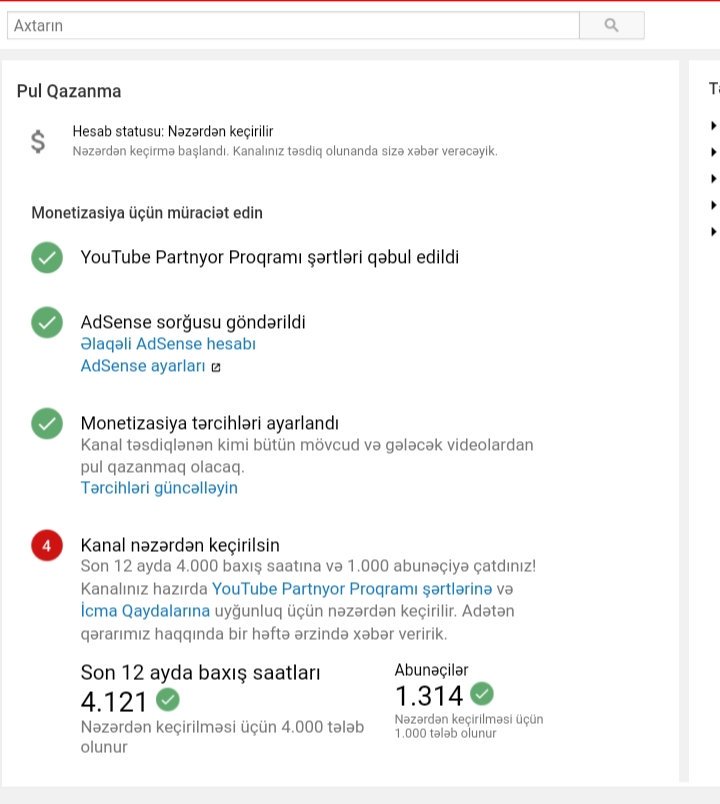Click Nəzərdən keçirmə başlandı status description
The image size is (720, 804).
click(x=285, y=151)
